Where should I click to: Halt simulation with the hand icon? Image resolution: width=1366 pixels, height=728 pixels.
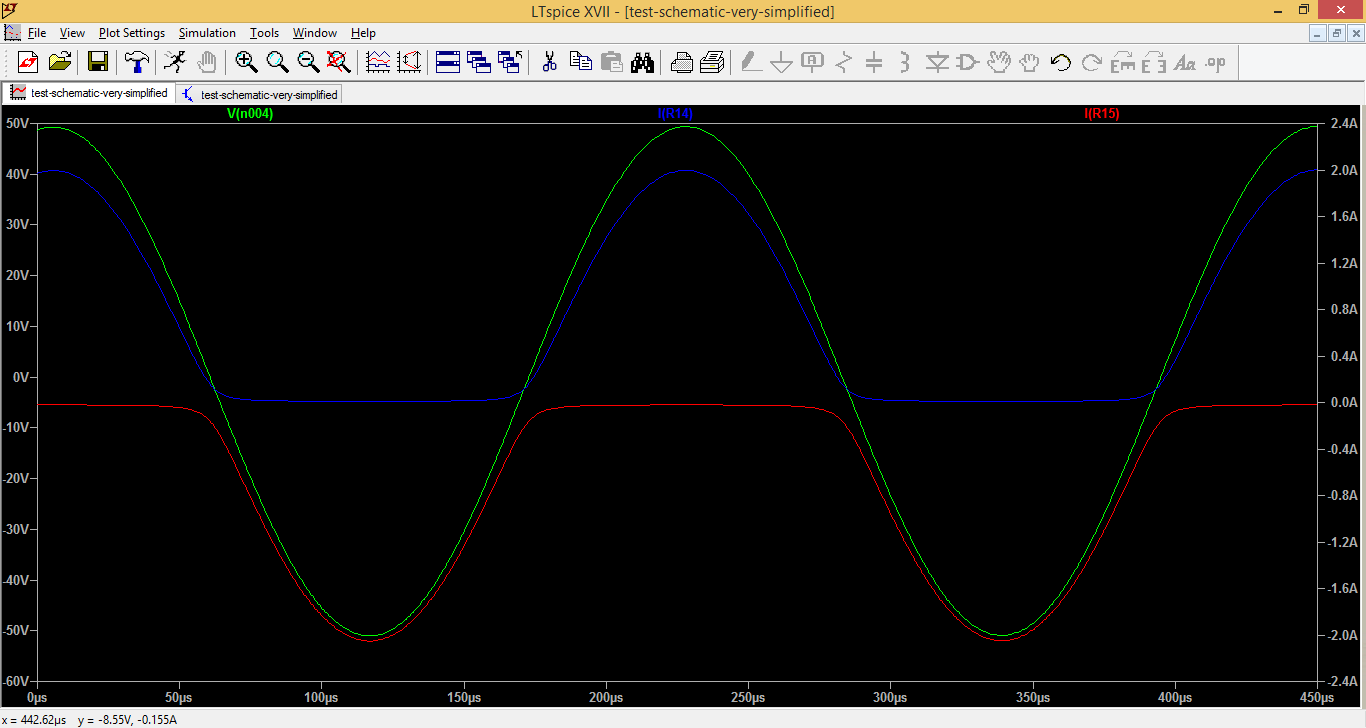coord(206,62)
